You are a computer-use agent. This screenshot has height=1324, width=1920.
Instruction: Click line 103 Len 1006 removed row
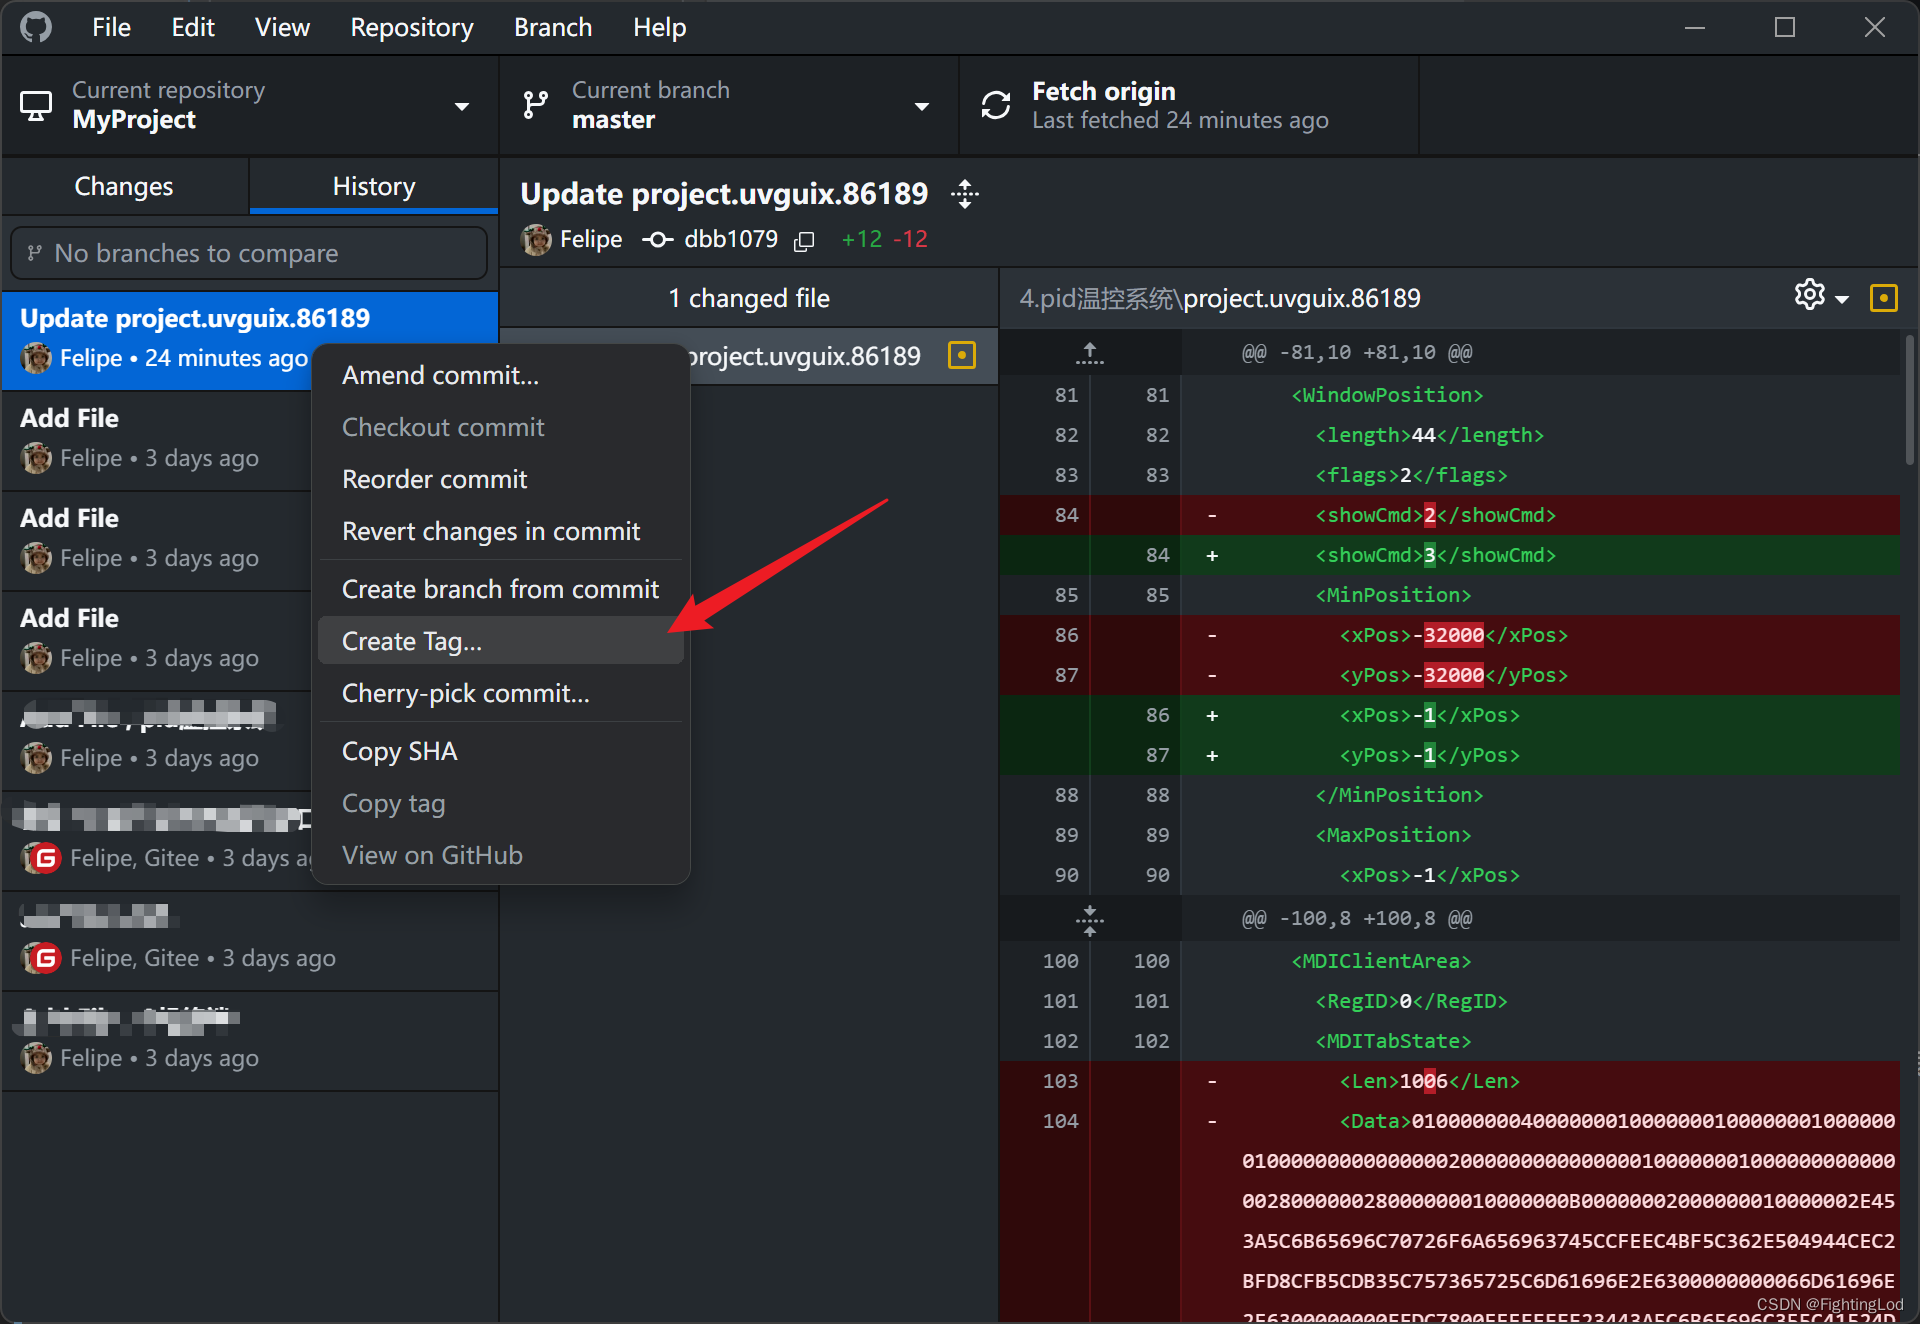1449,1081
